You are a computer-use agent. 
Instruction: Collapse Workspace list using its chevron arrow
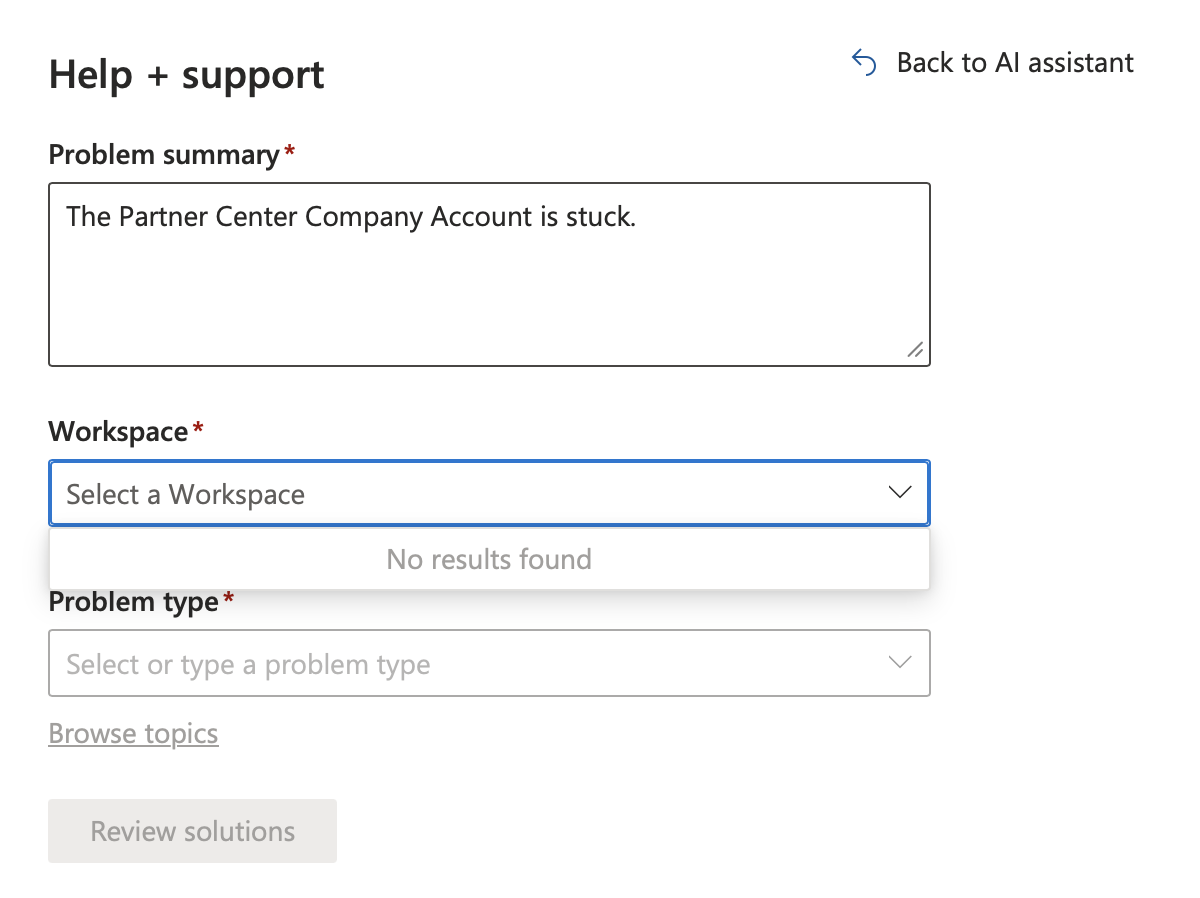click(x=900, y=492)
